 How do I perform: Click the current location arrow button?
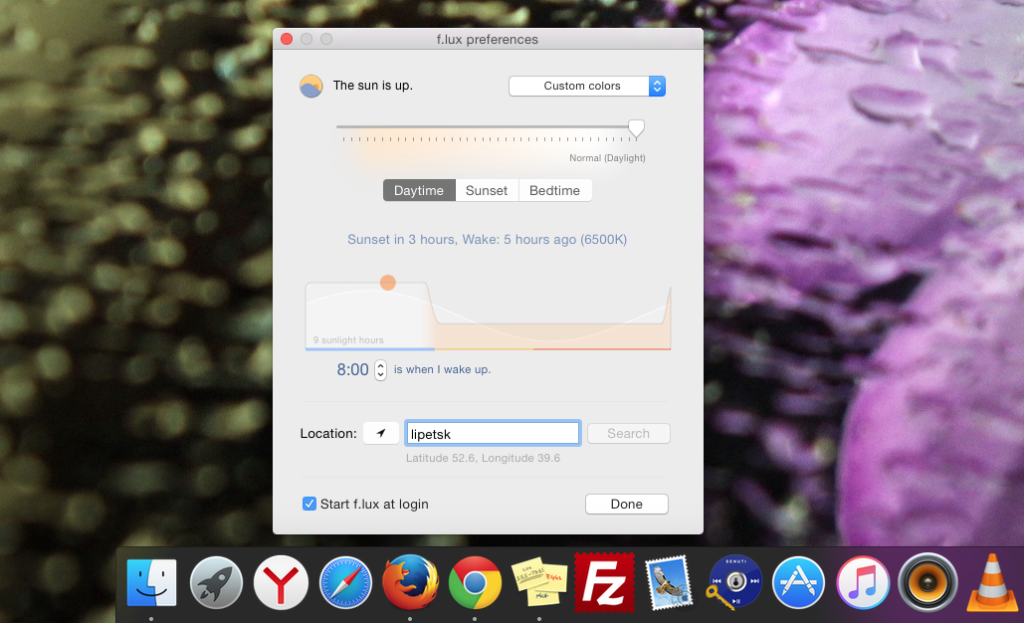pyautogui.click(x=381, y=433)
